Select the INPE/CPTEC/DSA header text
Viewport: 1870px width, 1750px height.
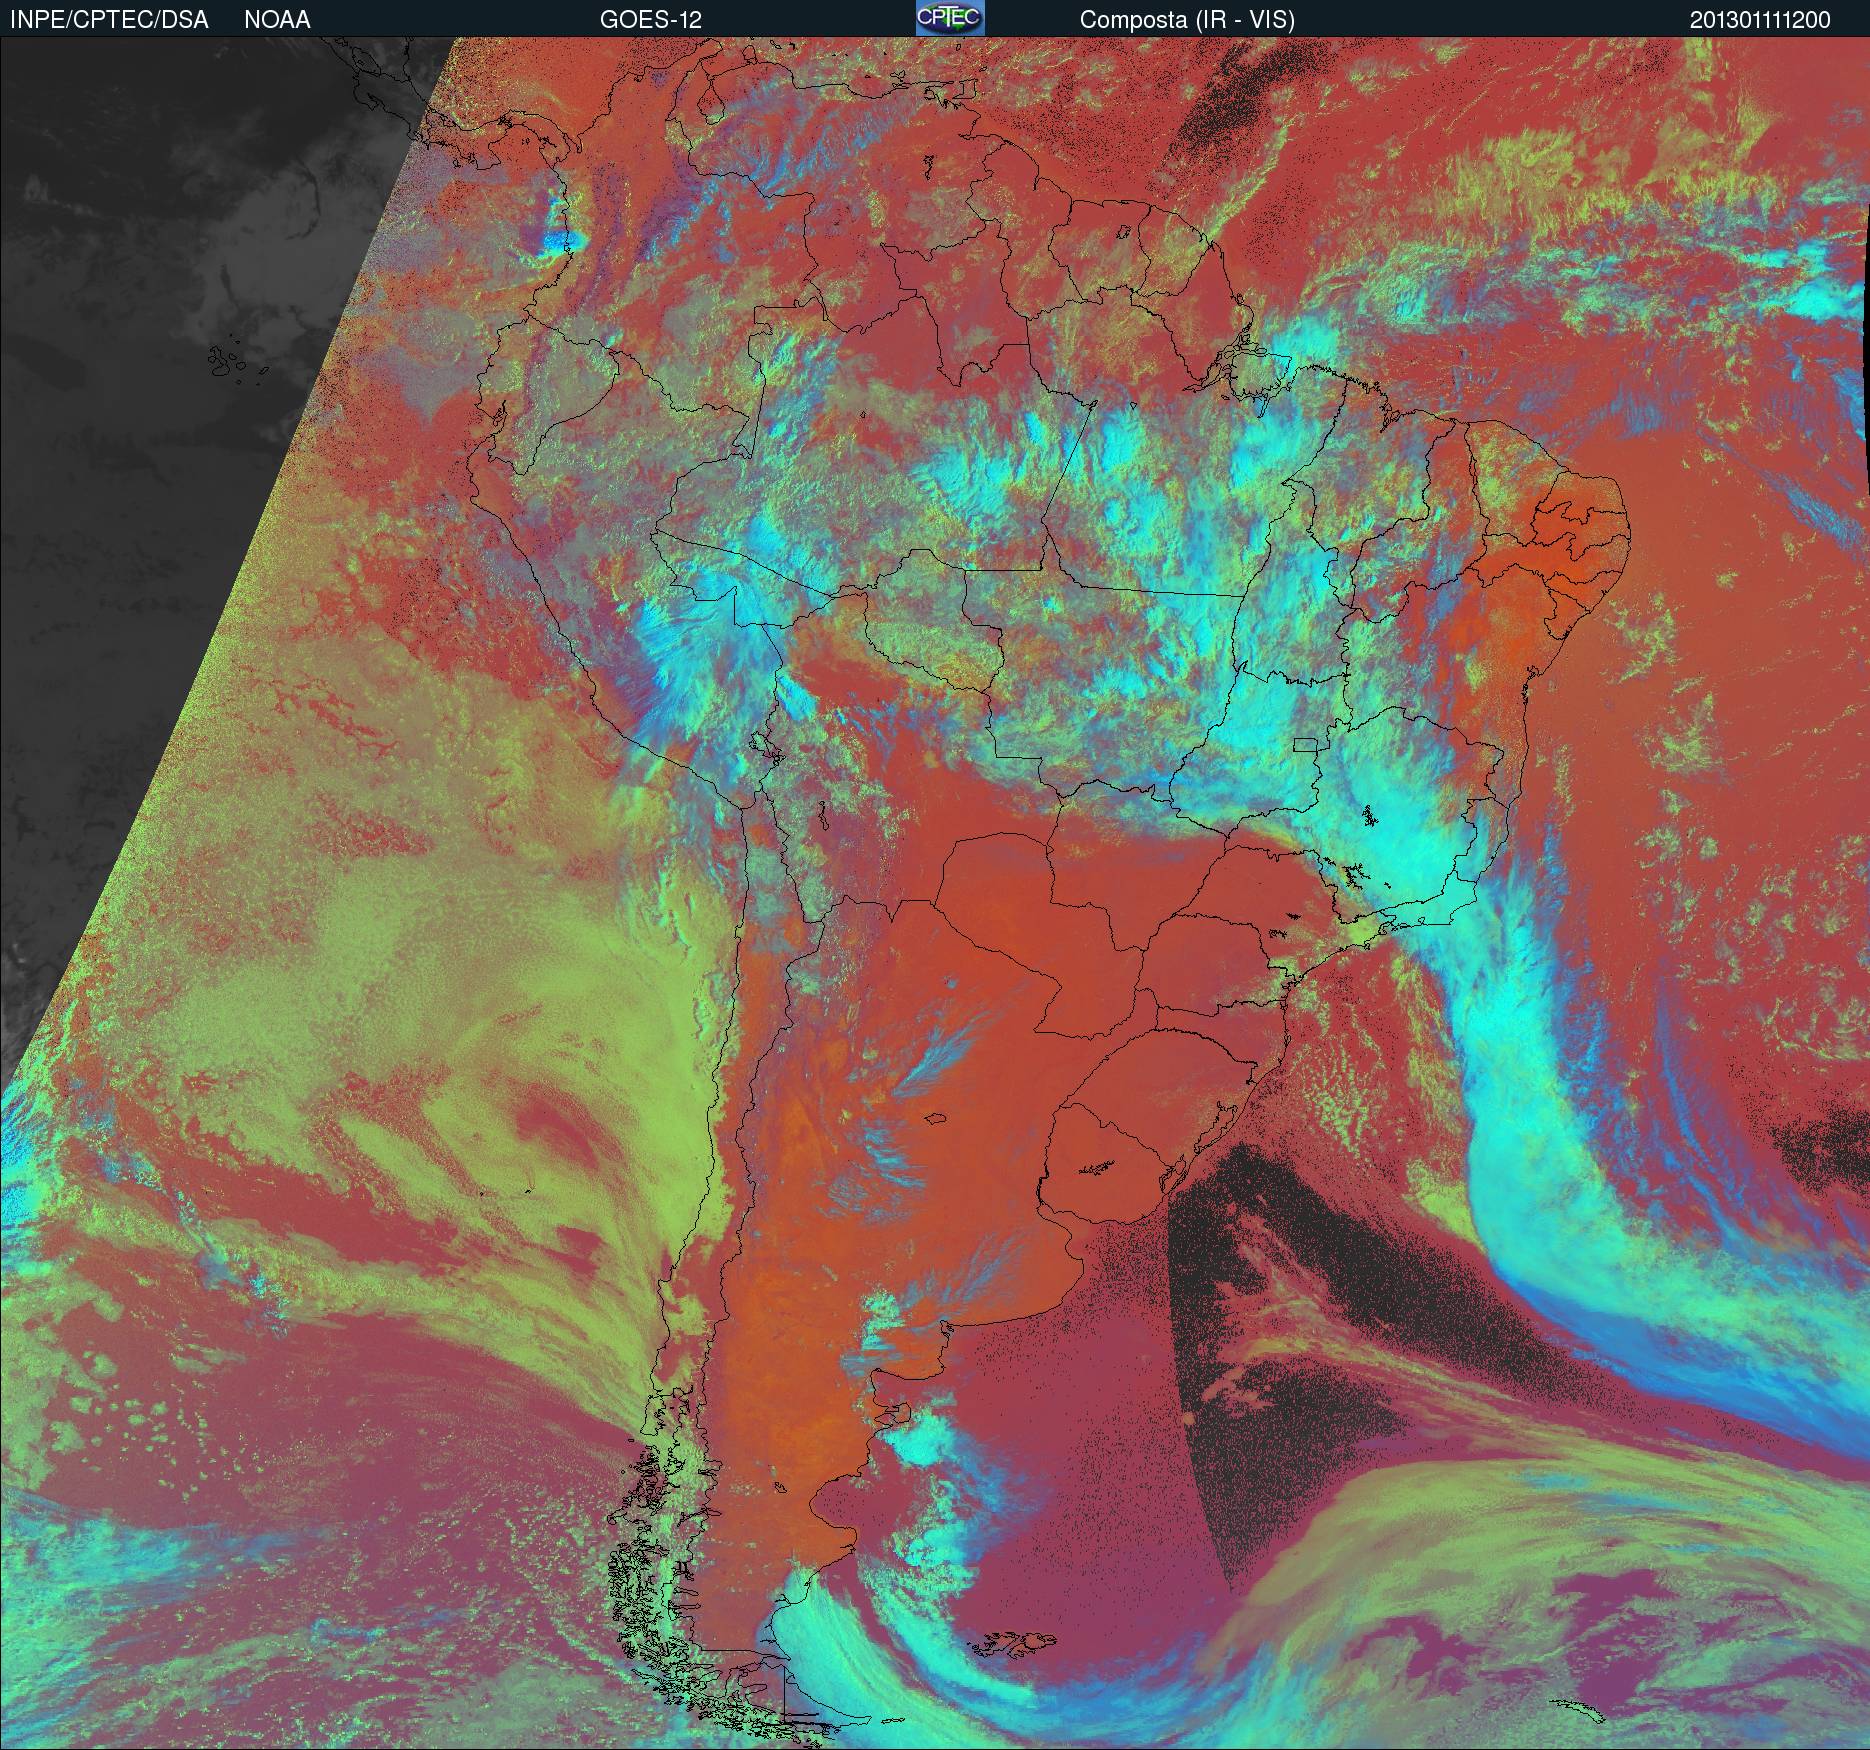pyautogui.click(x=109, y=20)
